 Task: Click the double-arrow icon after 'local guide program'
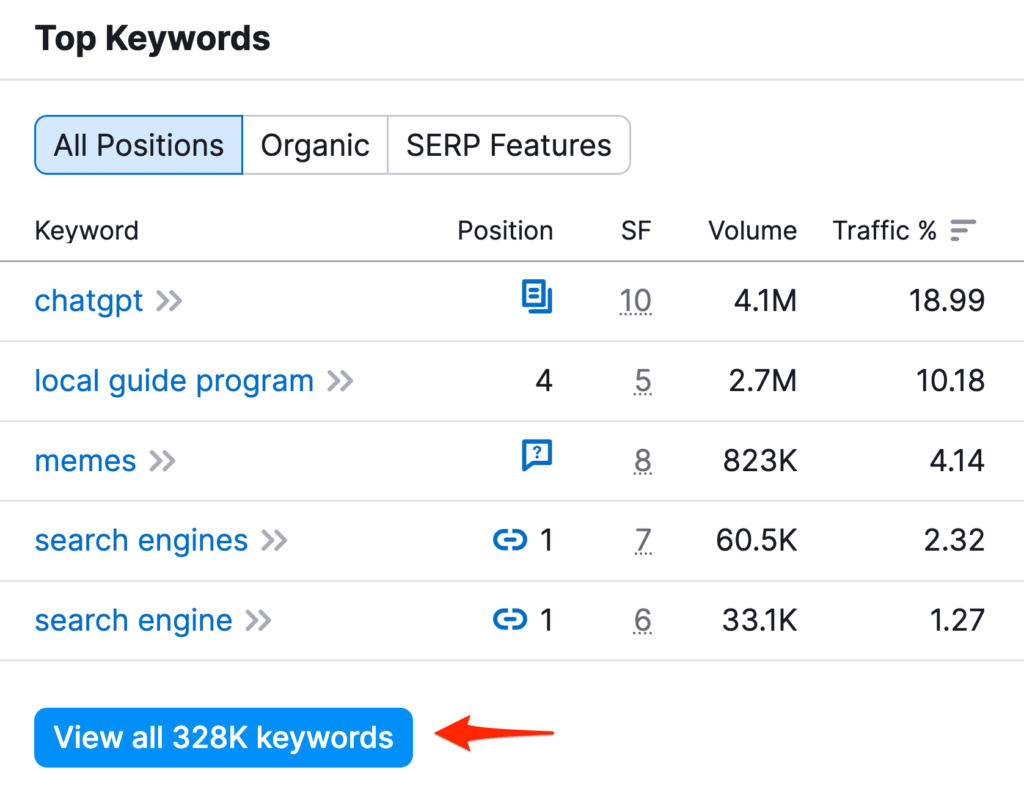pos(339,380)
